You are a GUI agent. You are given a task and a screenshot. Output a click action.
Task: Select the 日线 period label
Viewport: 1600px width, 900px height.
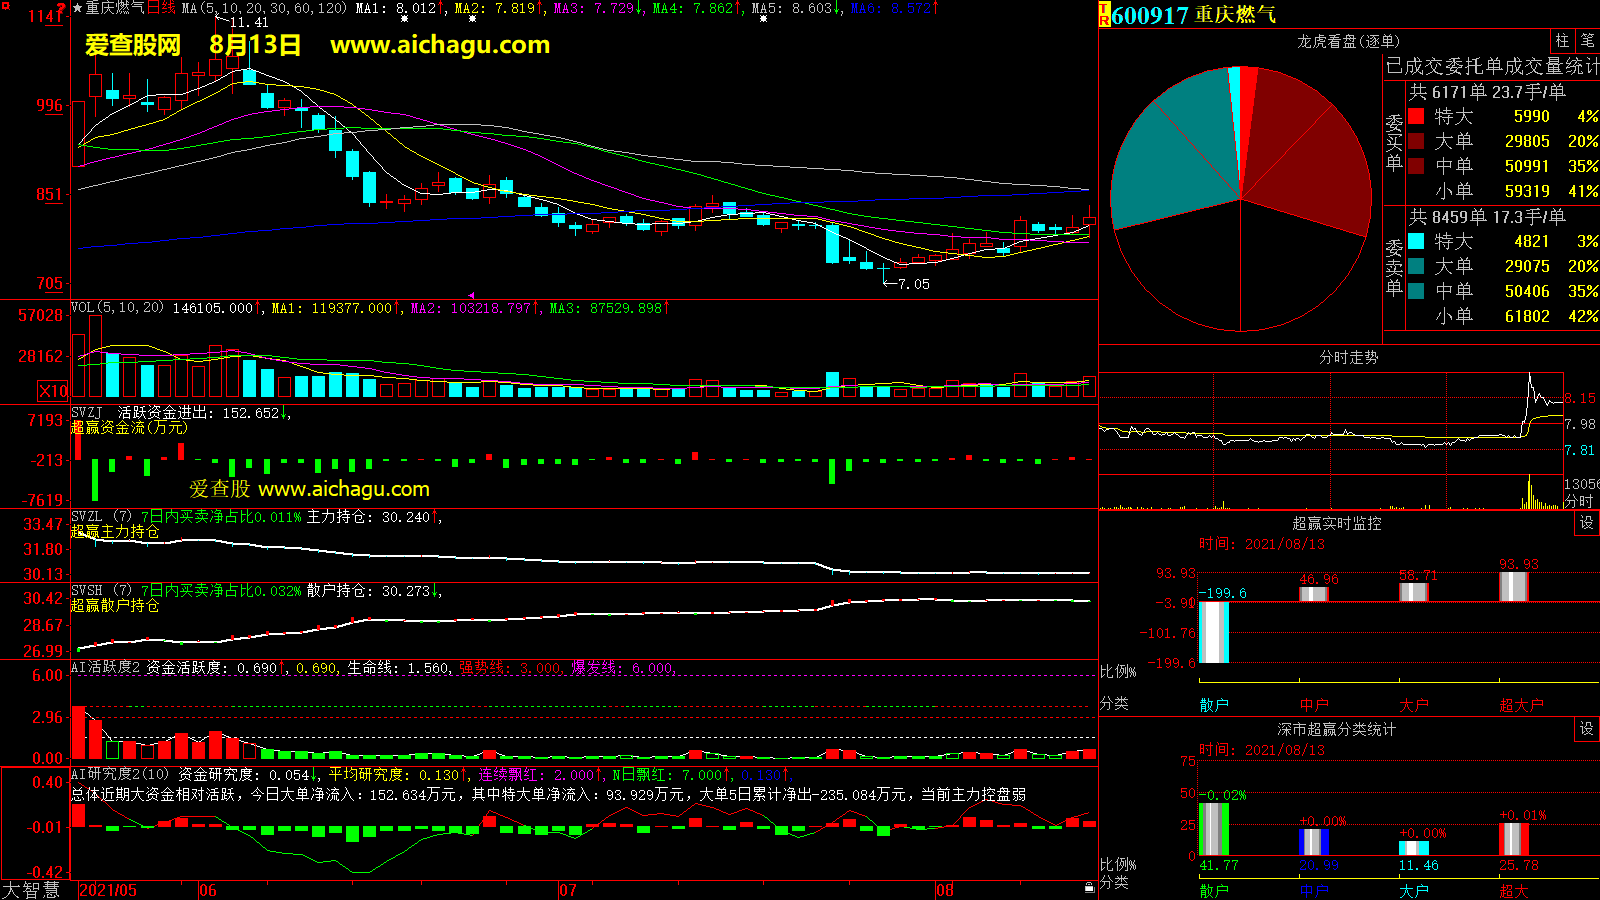(161, 8)
